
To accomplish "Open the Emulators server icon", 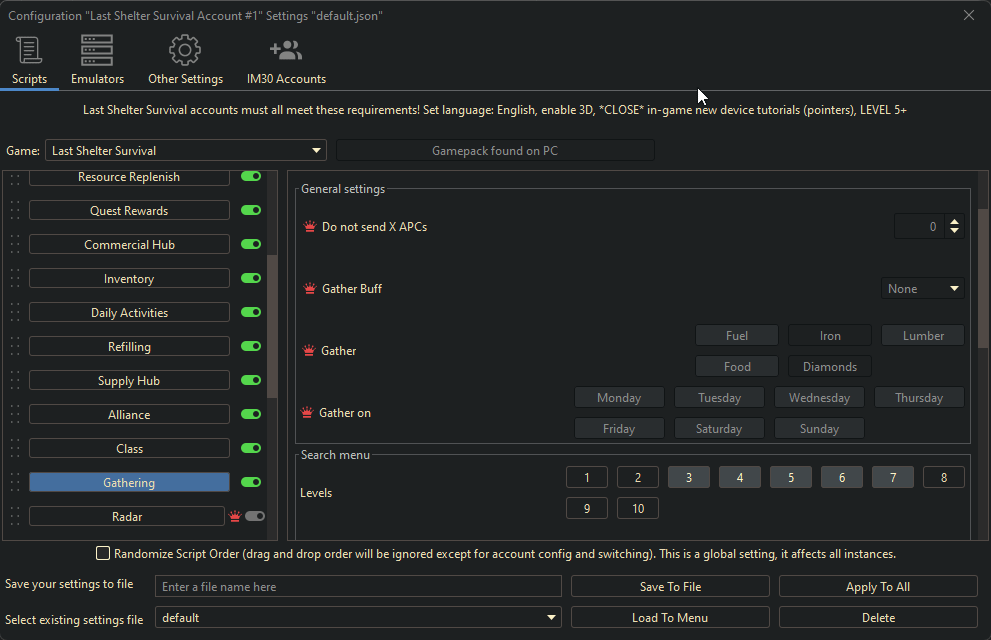I will point(97,50).
